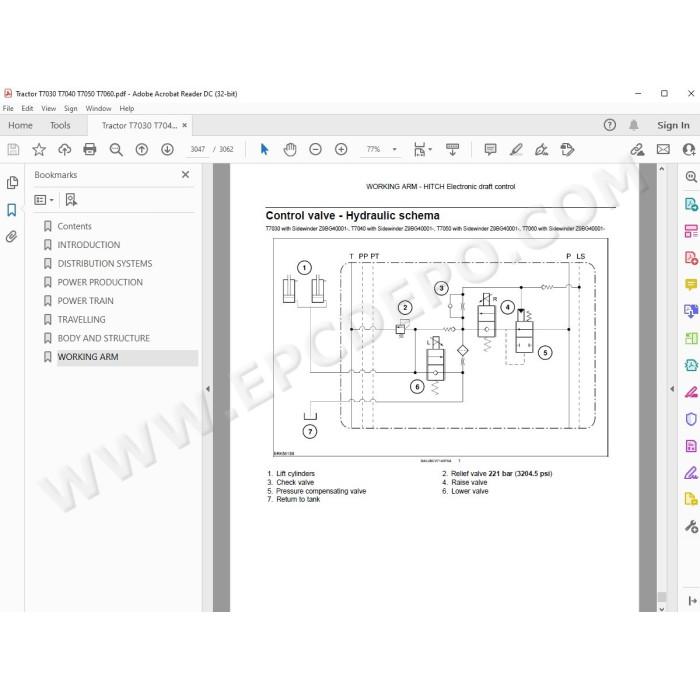
Task: Close the Bookmarks panel
Action: point(185,175)
